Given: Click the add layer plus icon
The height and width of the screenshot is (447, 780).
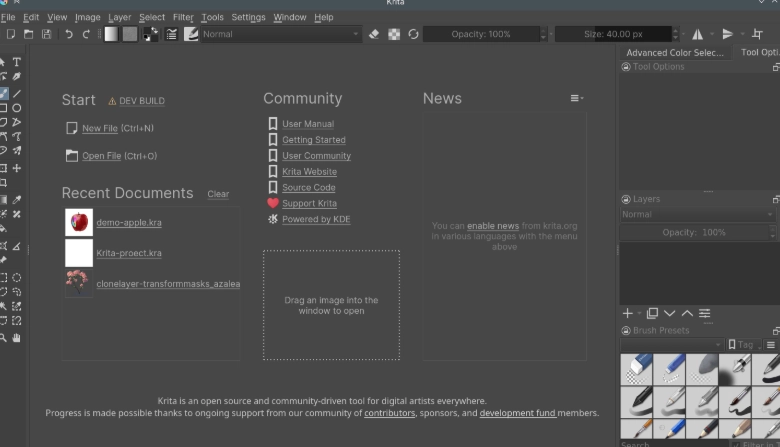Looking at the screenshot, I should coord(628,314).
